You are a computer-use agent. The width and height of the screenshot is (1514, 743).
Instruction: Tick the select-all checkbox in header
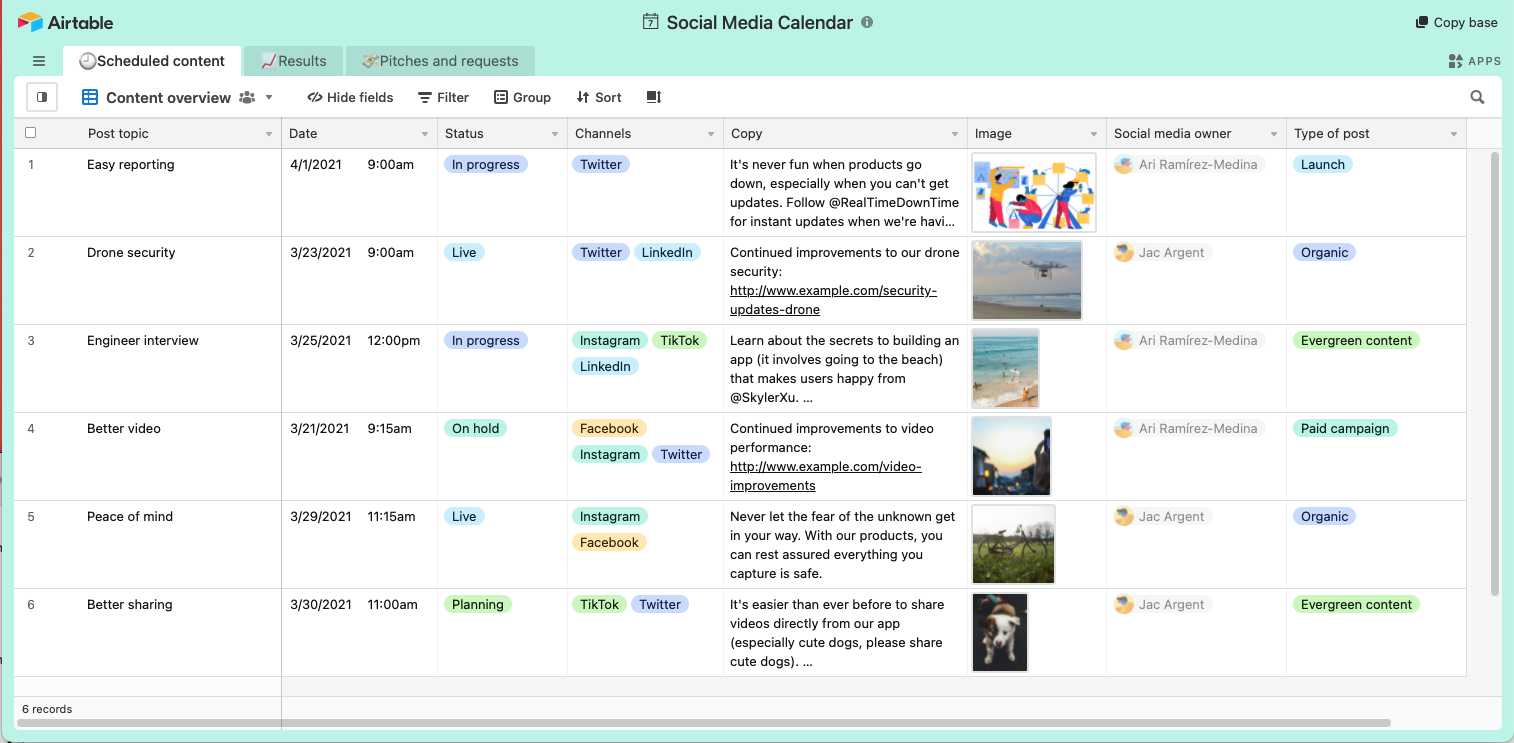30,133
